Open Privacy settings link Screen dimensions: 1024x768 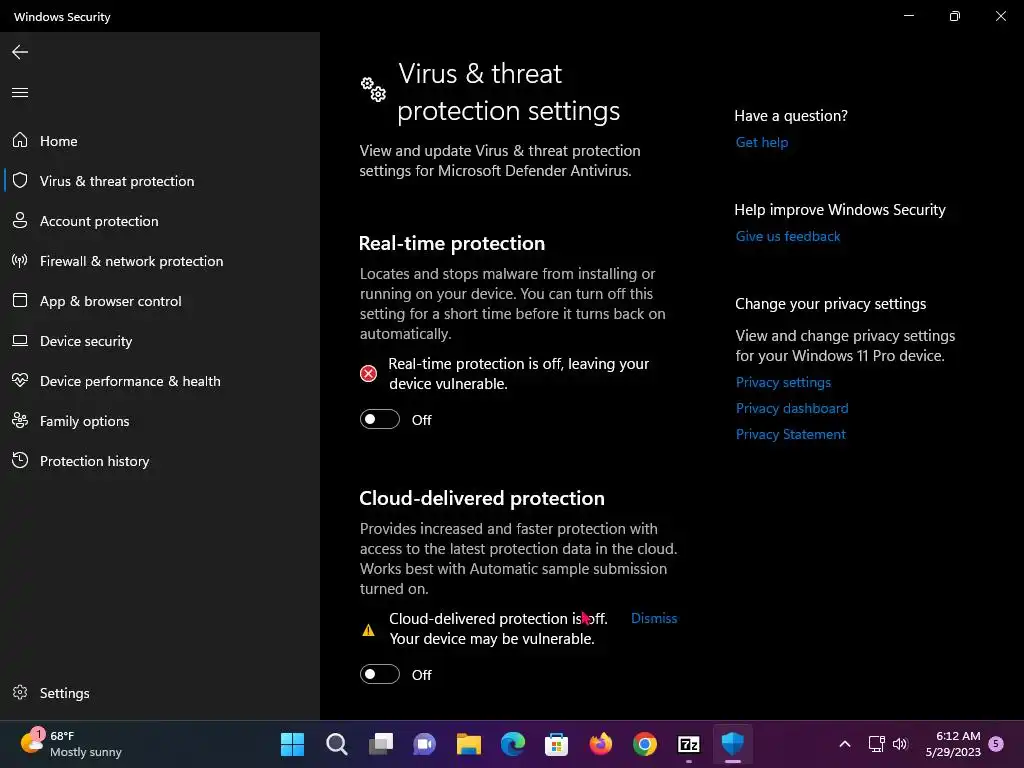(783, 382)
